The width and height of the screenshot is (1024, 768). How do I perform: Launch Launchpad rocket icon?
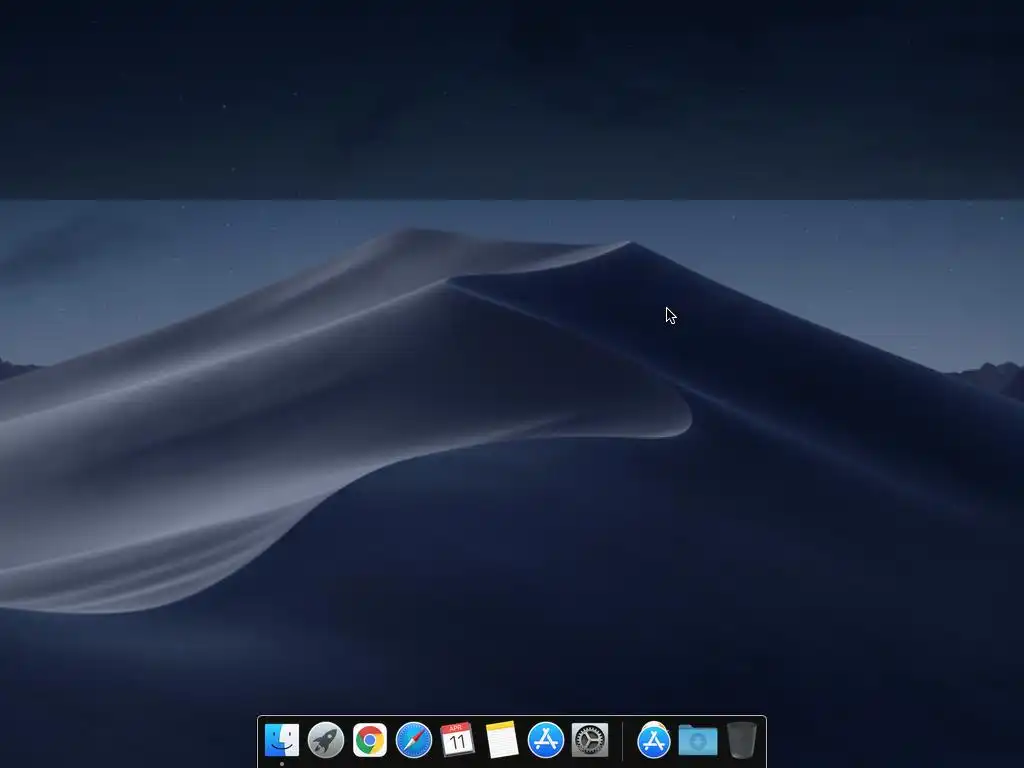[x=326, y=740]
